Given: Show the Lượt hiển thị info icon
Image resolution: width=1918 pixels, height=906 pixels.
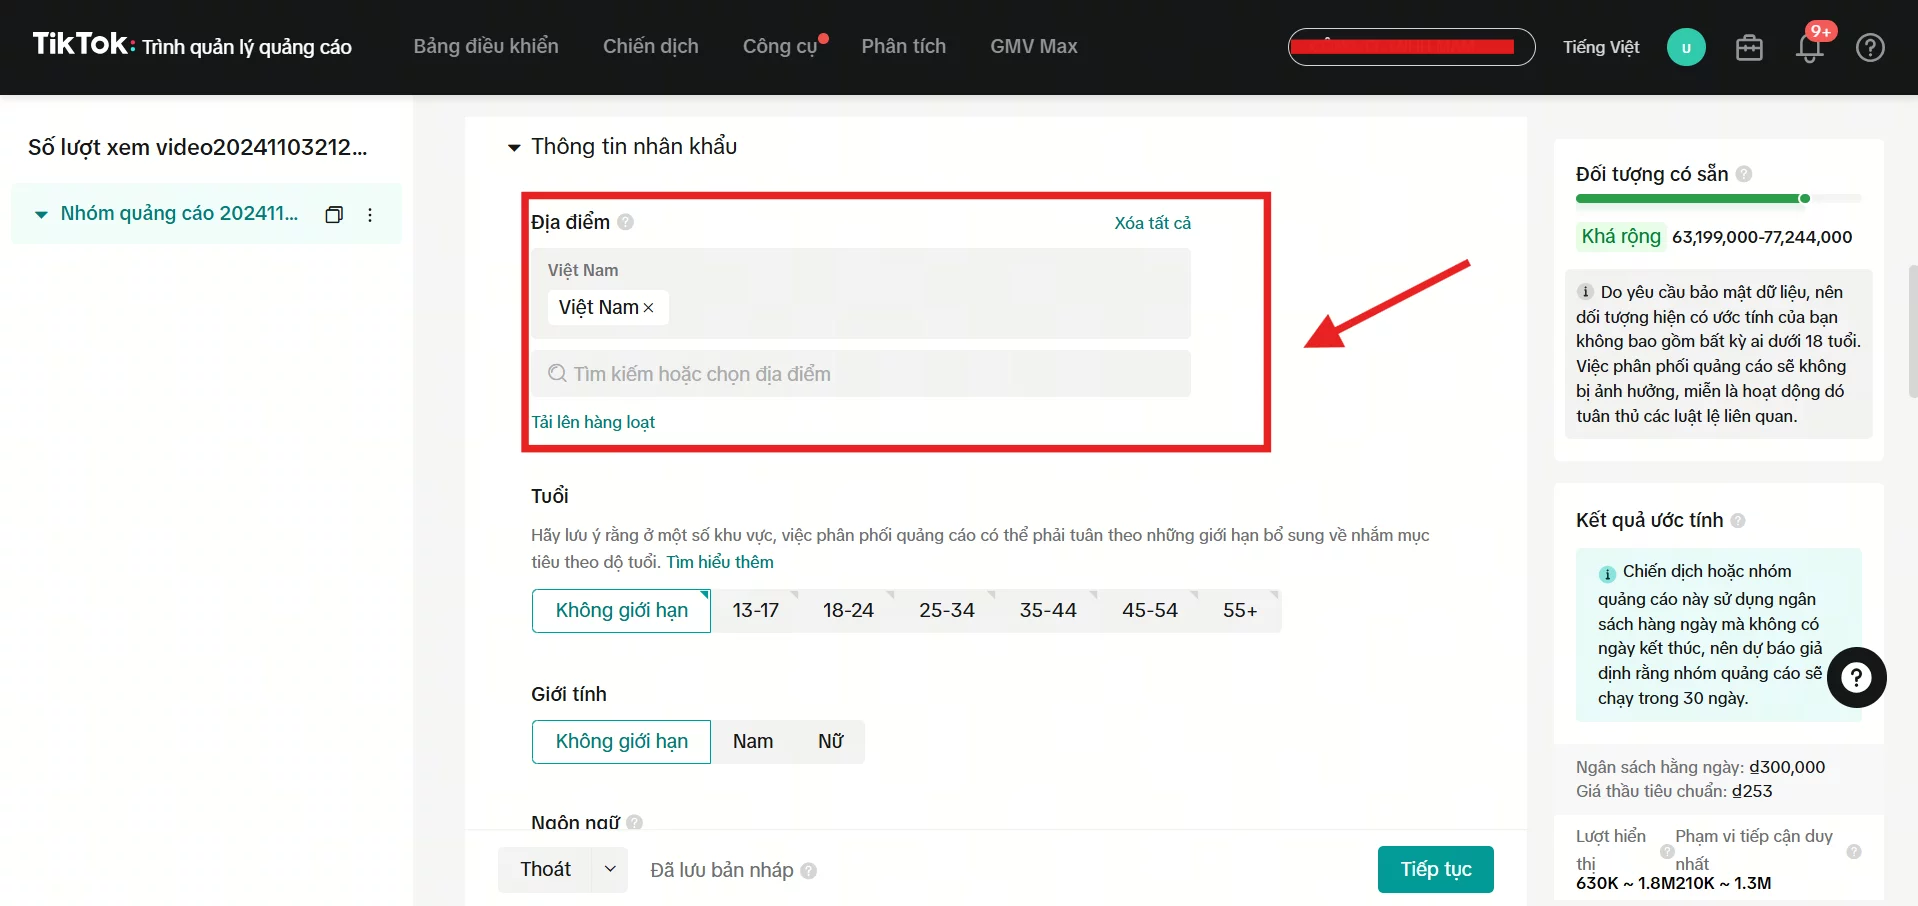Looking at the screenshot, I should (1667, 852).
